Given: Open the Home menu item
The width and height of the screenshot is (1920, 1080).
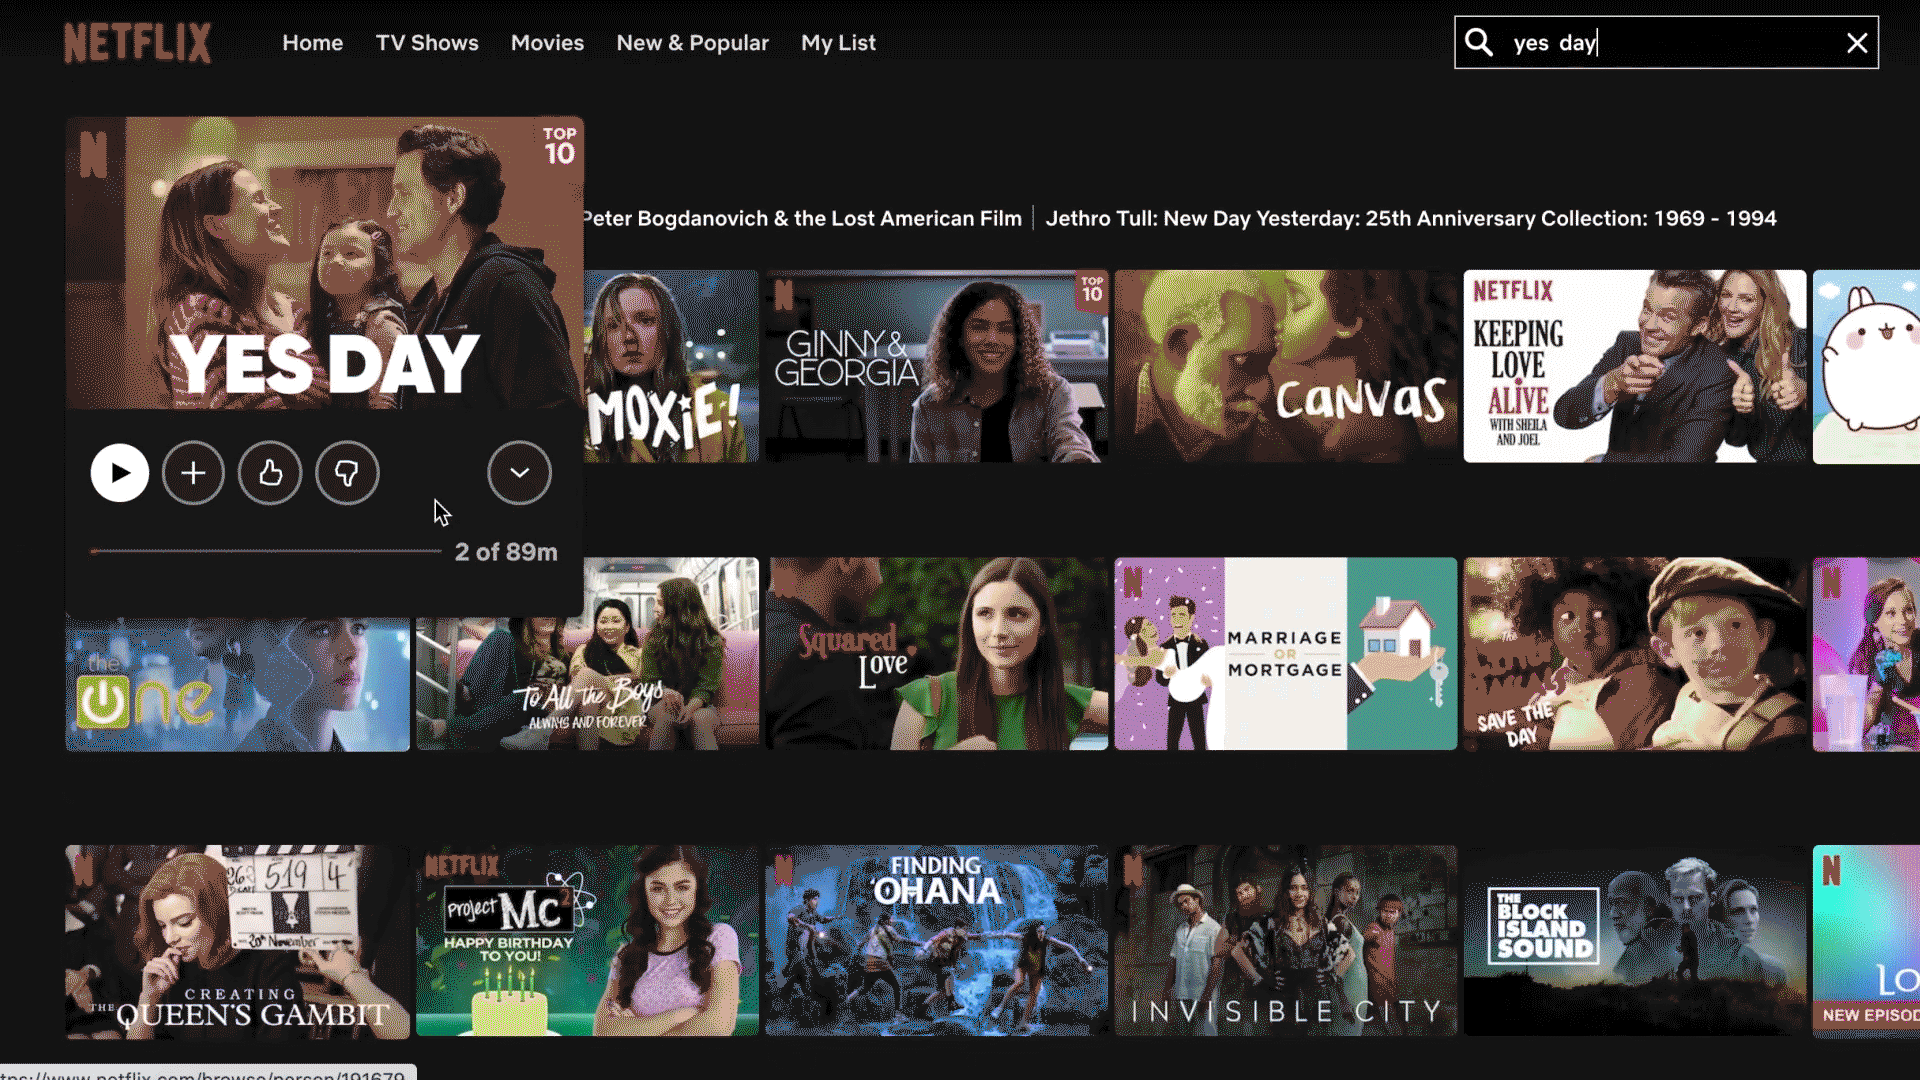Looking at the screenshot, I should 312,43.
